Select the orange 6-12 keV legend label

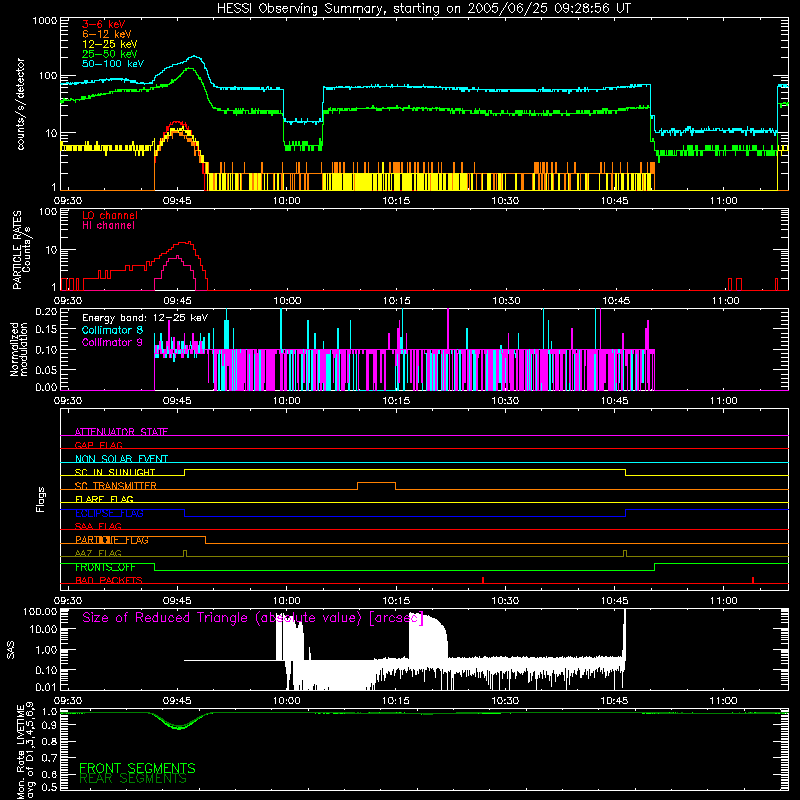(x=106, y=34)
